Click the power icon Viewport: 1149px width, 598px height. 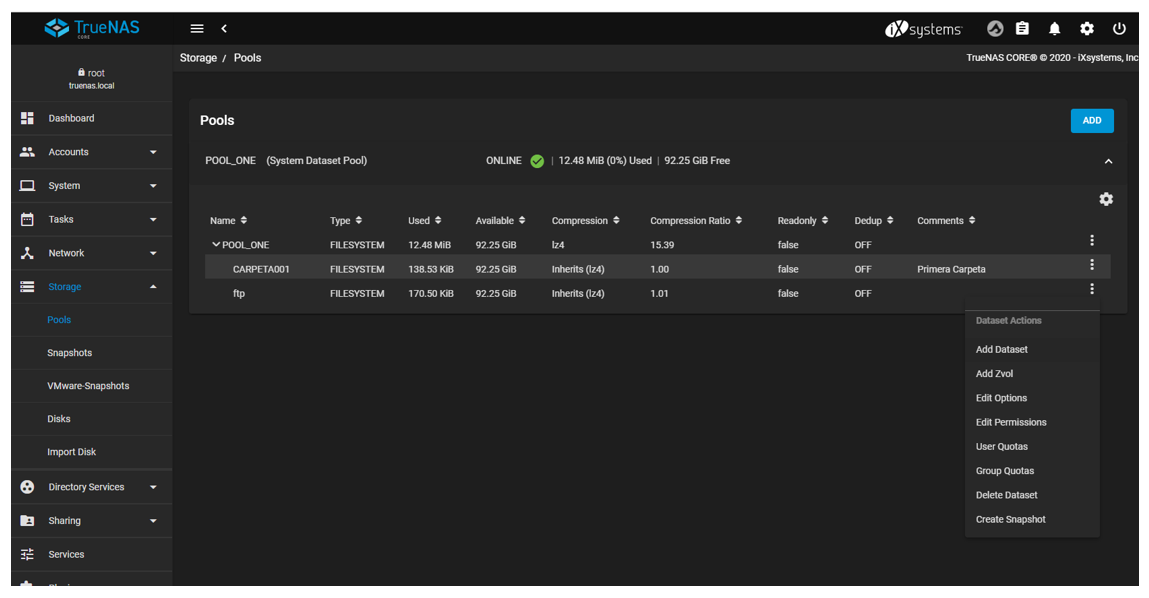click(1119, 29)
